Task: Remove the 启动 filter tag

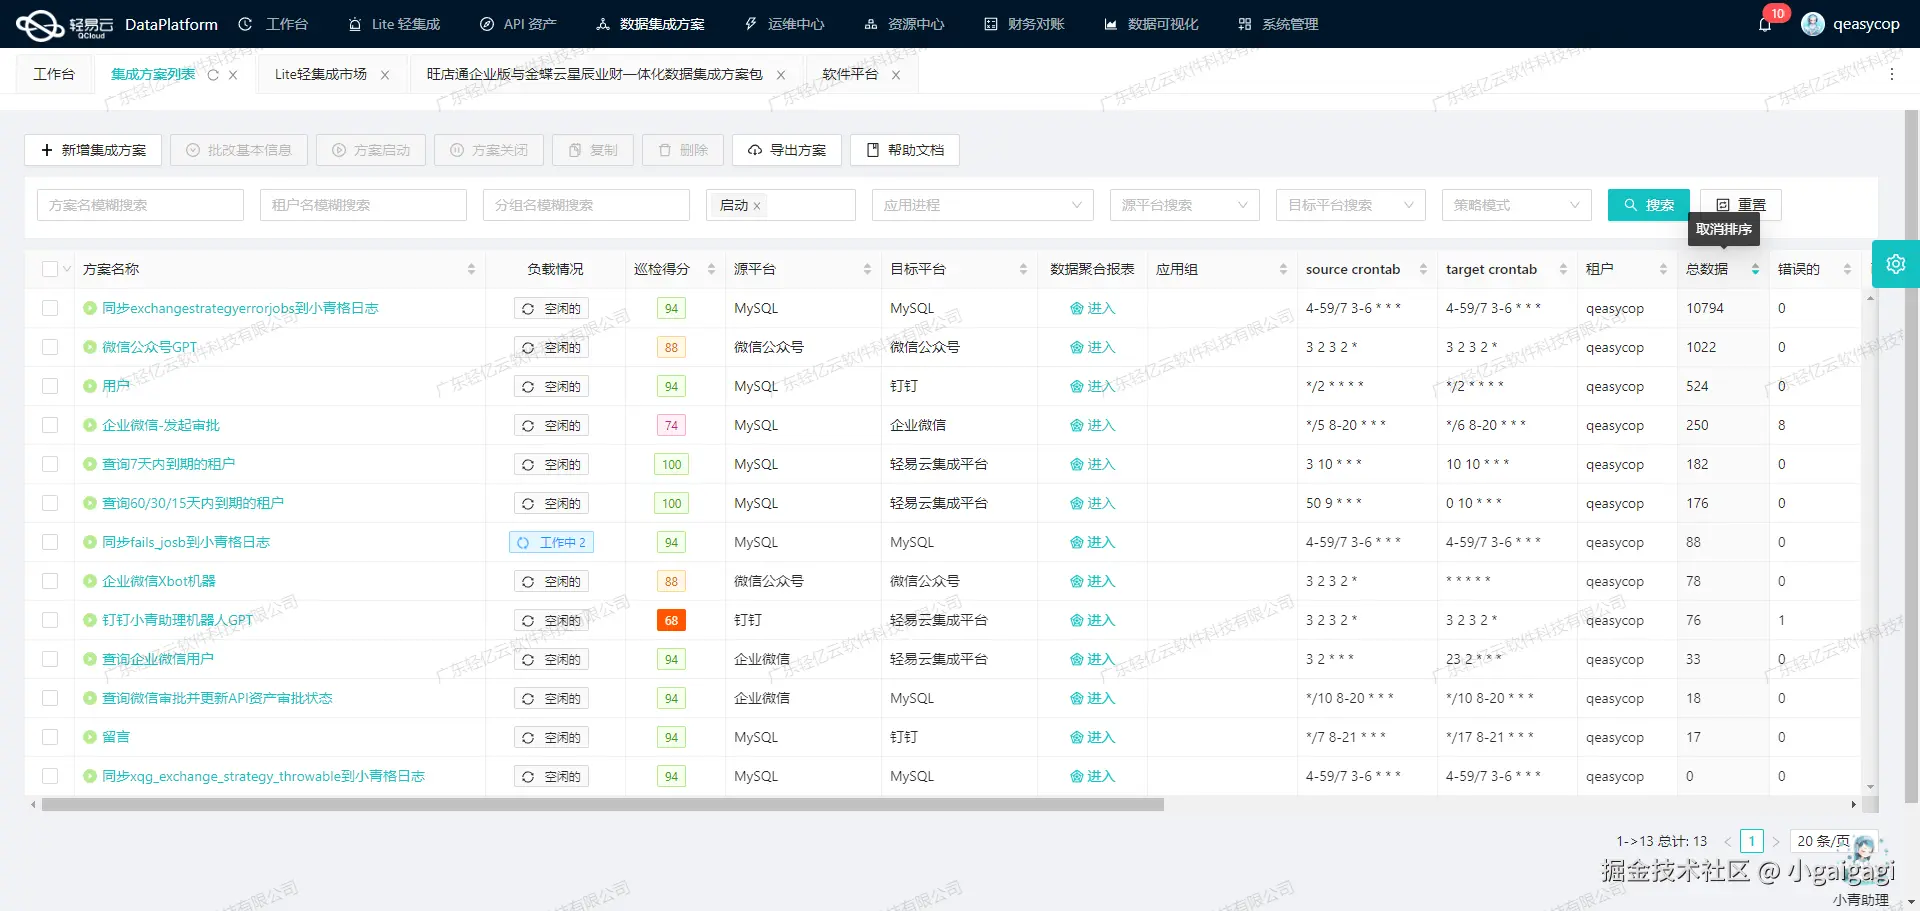Action: (757, 206)
